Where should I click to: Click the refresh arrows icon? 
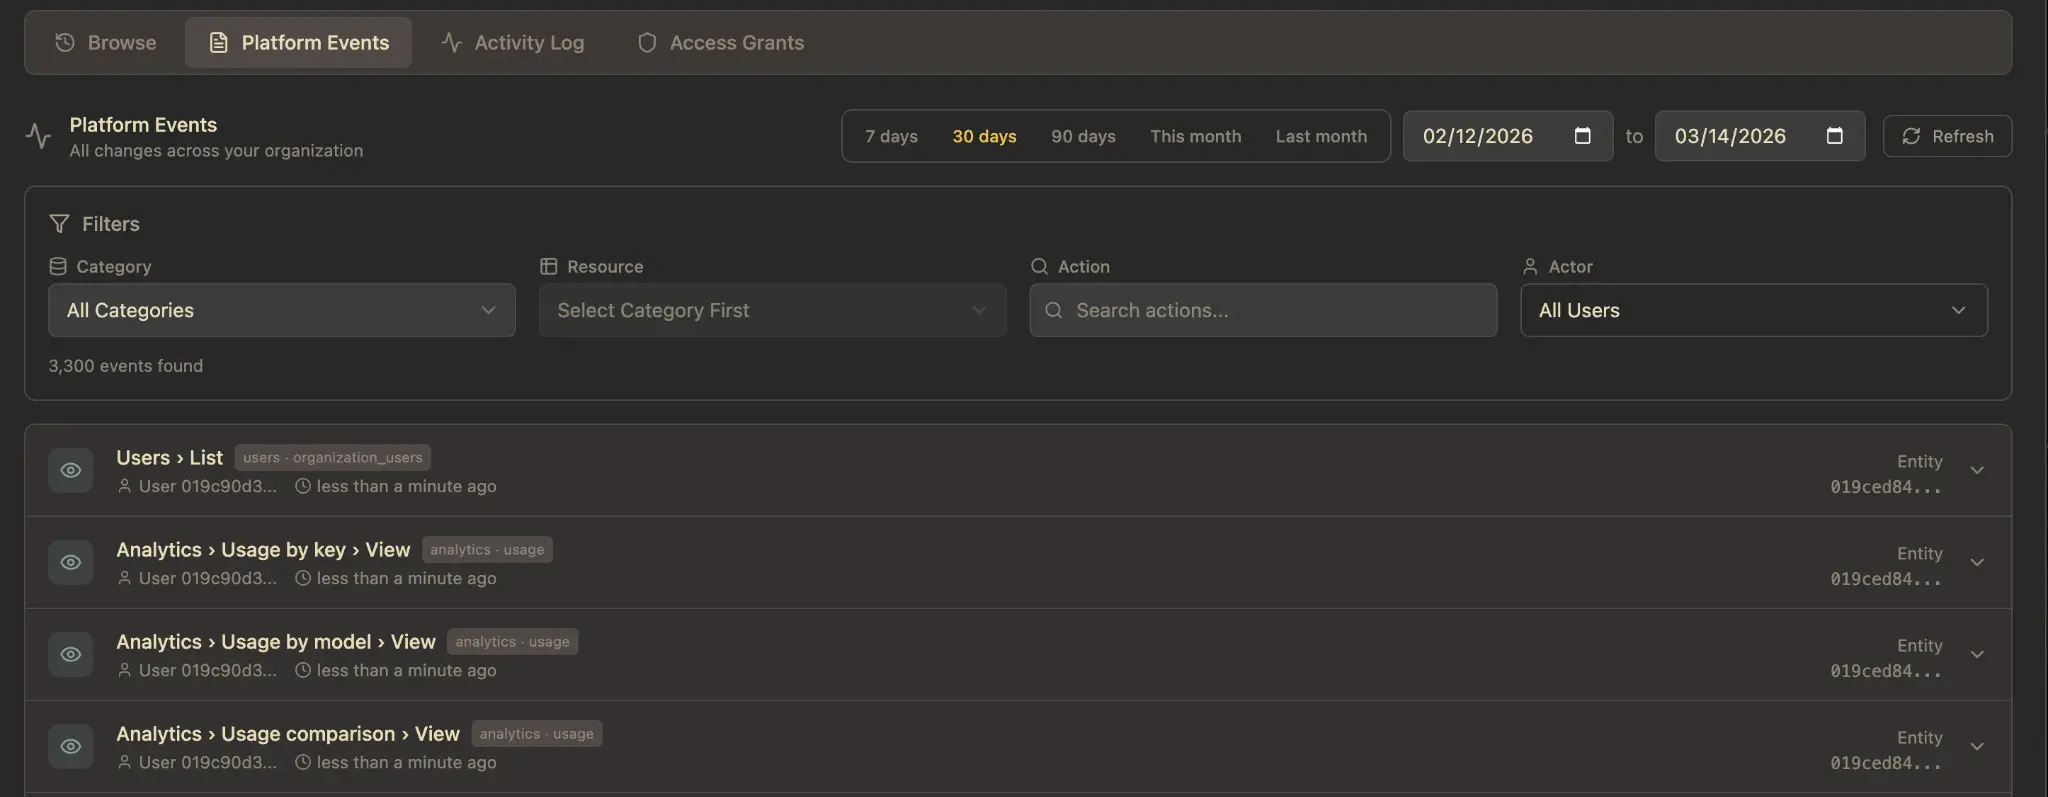click(1911, 136)
